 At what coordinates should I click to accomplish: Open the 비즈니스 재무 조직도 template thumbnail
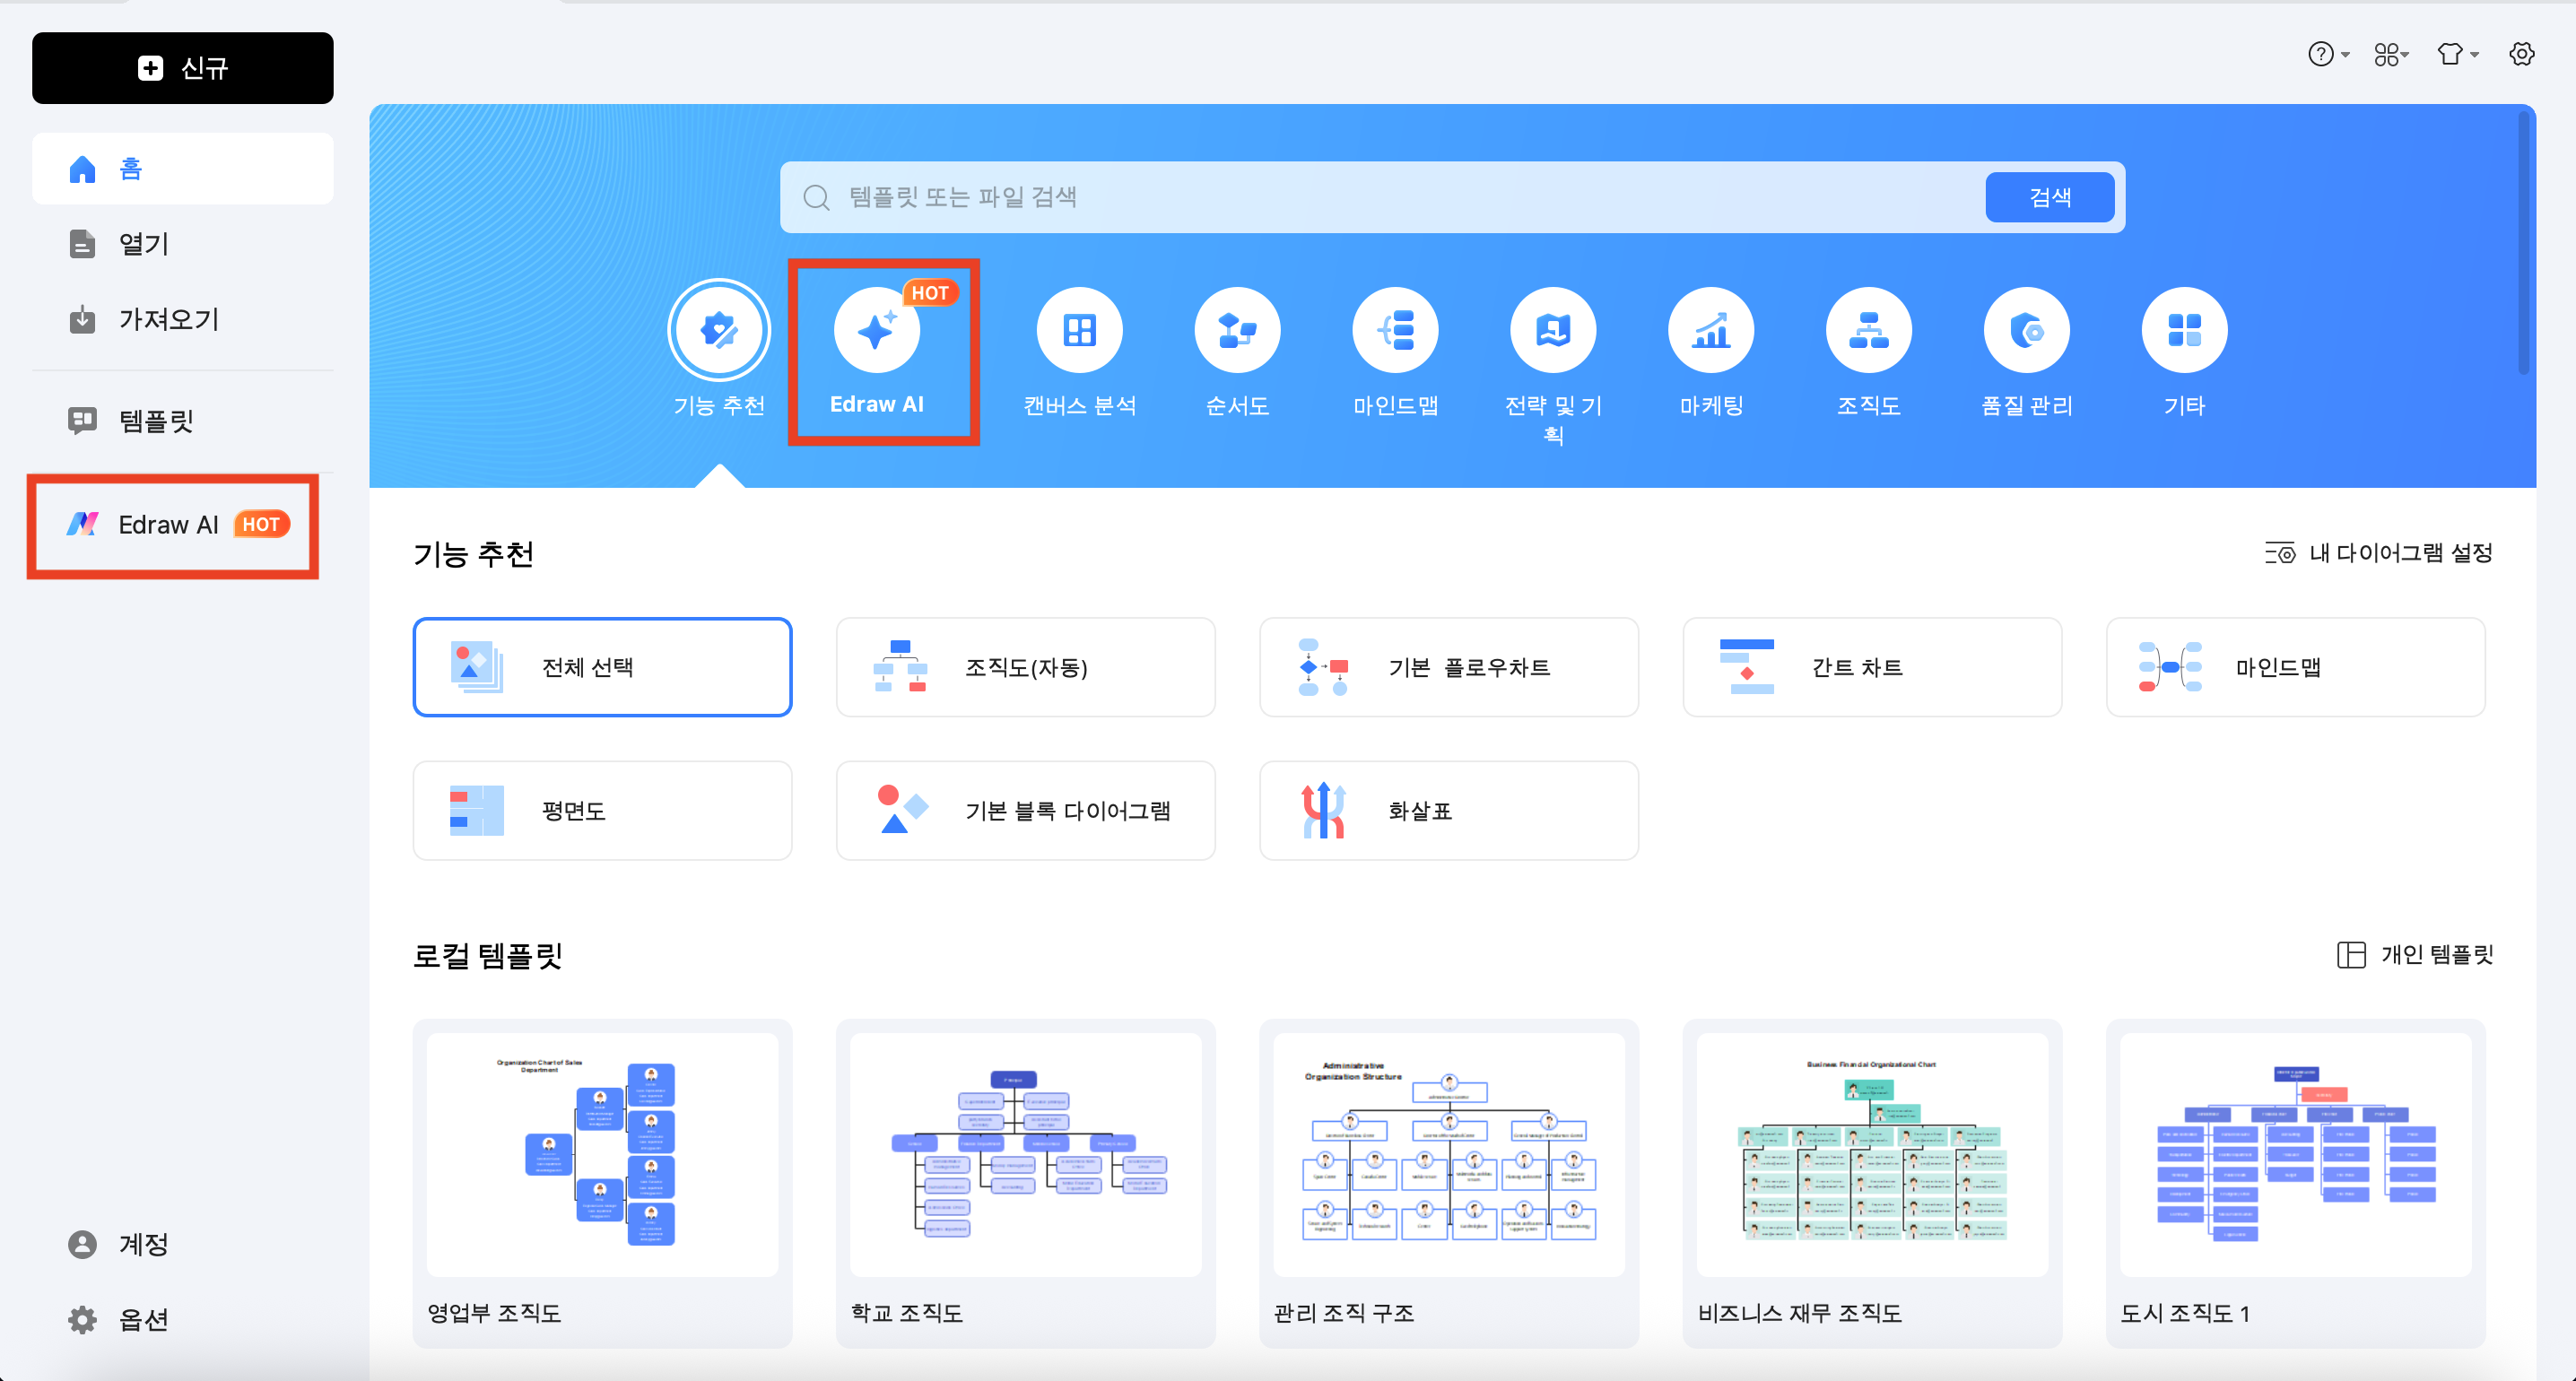1872,1155
